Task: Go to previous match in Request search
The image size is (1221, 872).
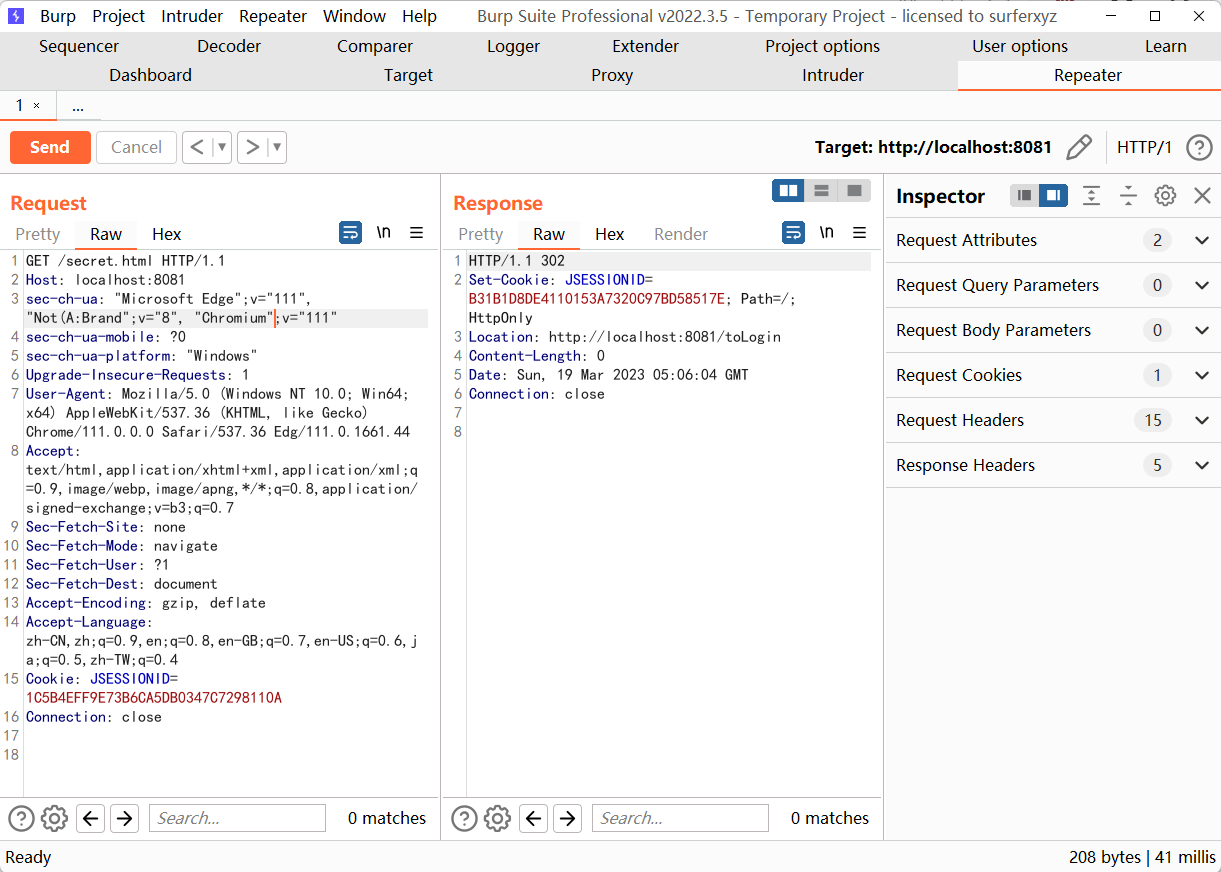Action: pos(91,818)
